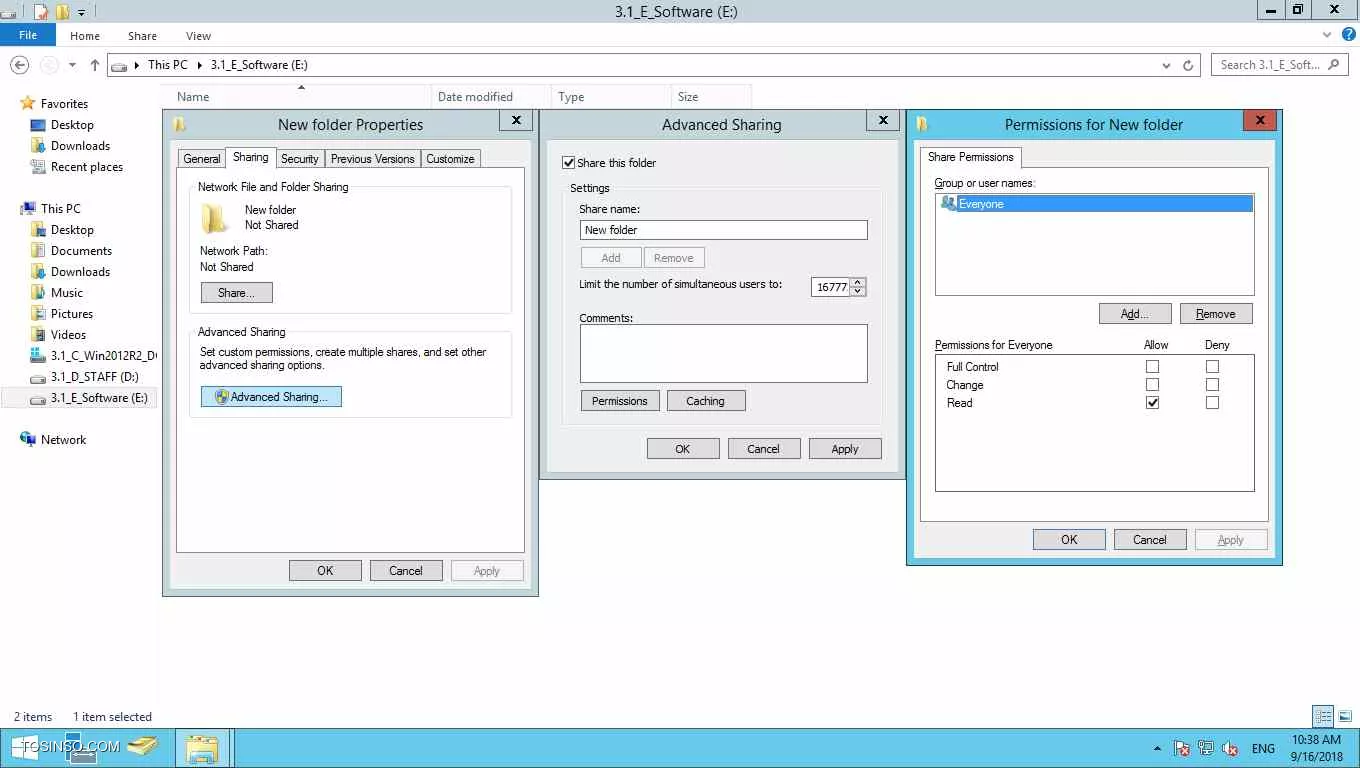The height and width of the screenshot is (768, 1360).
Task: Show hidden tray icons arrow
Action: 1158,748
